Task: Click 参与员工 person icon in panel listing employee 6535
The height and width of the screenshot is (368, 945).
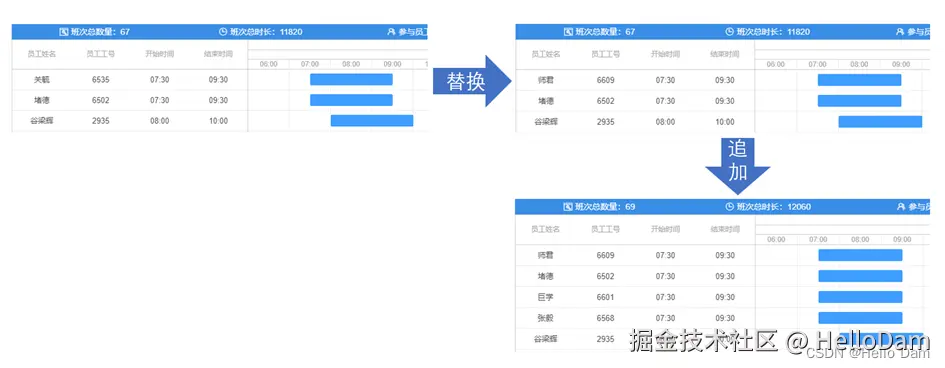Action: (x=391, y=32)
